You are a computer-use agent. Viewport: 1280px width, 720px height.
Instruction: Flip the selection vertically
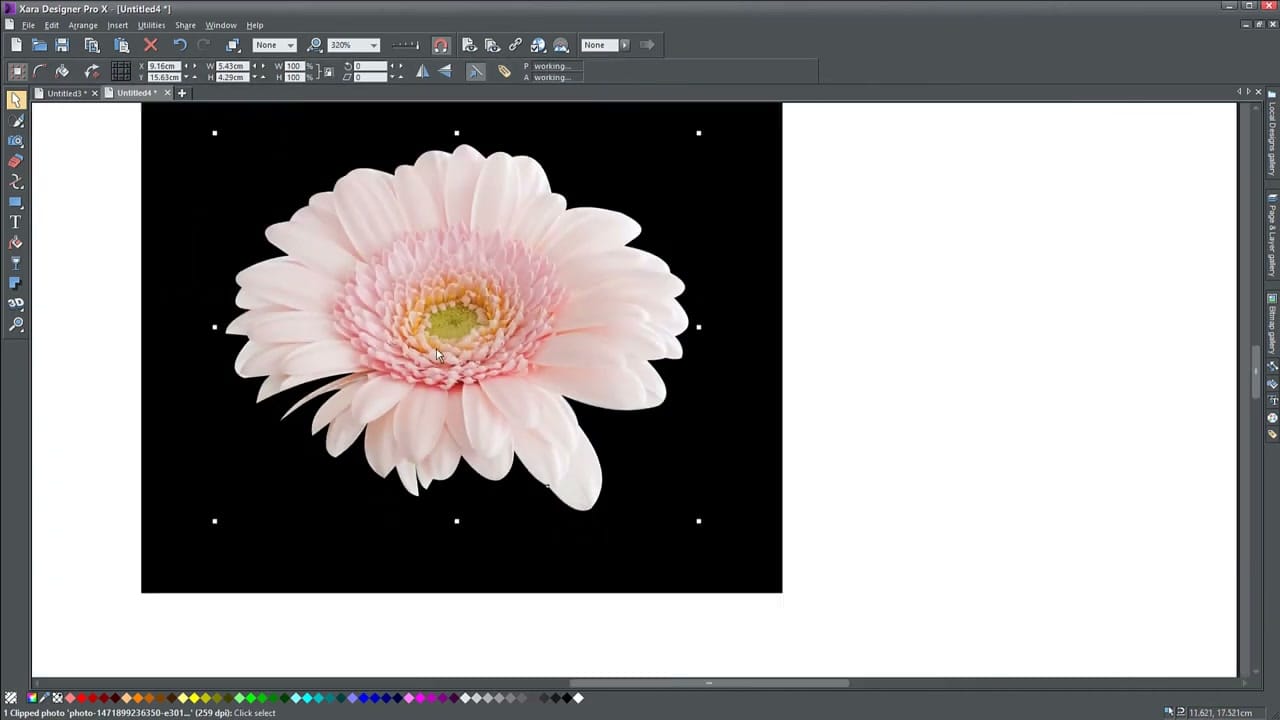pos(445,70)
